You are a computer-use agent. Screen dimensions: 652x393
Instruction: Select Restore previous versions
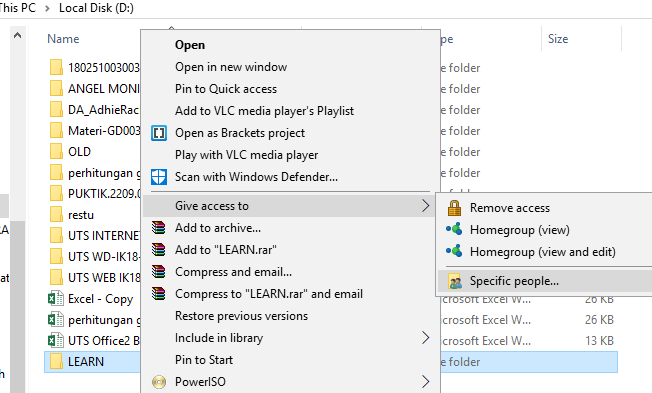pyautogui.click(x=241, y=316)
